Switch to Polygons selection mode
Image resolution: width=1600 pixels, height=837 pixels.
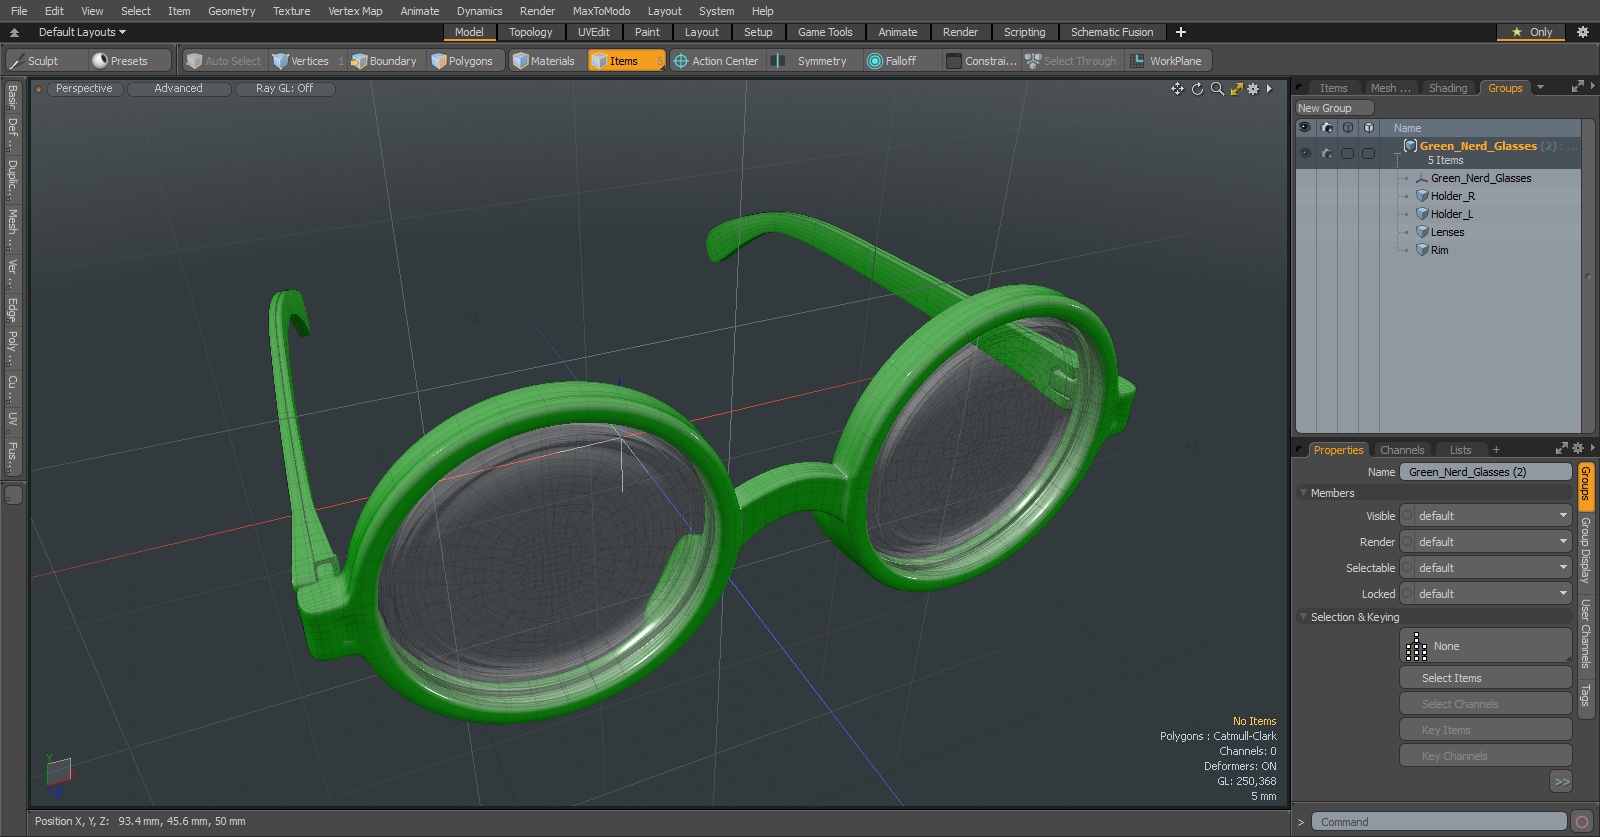(463, 61)
